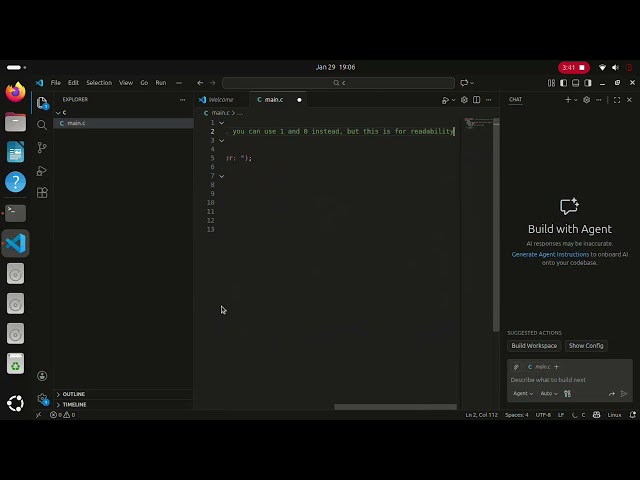Go back using the navigation arrow

click(200, 83)
